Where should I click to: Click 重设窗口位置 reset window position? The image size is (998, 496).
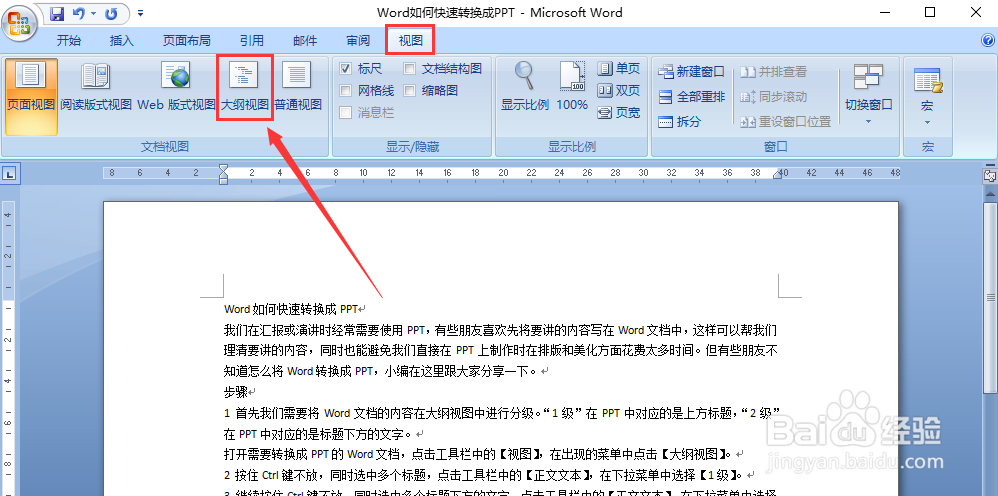pyautogui.click(x=786, y=122)
